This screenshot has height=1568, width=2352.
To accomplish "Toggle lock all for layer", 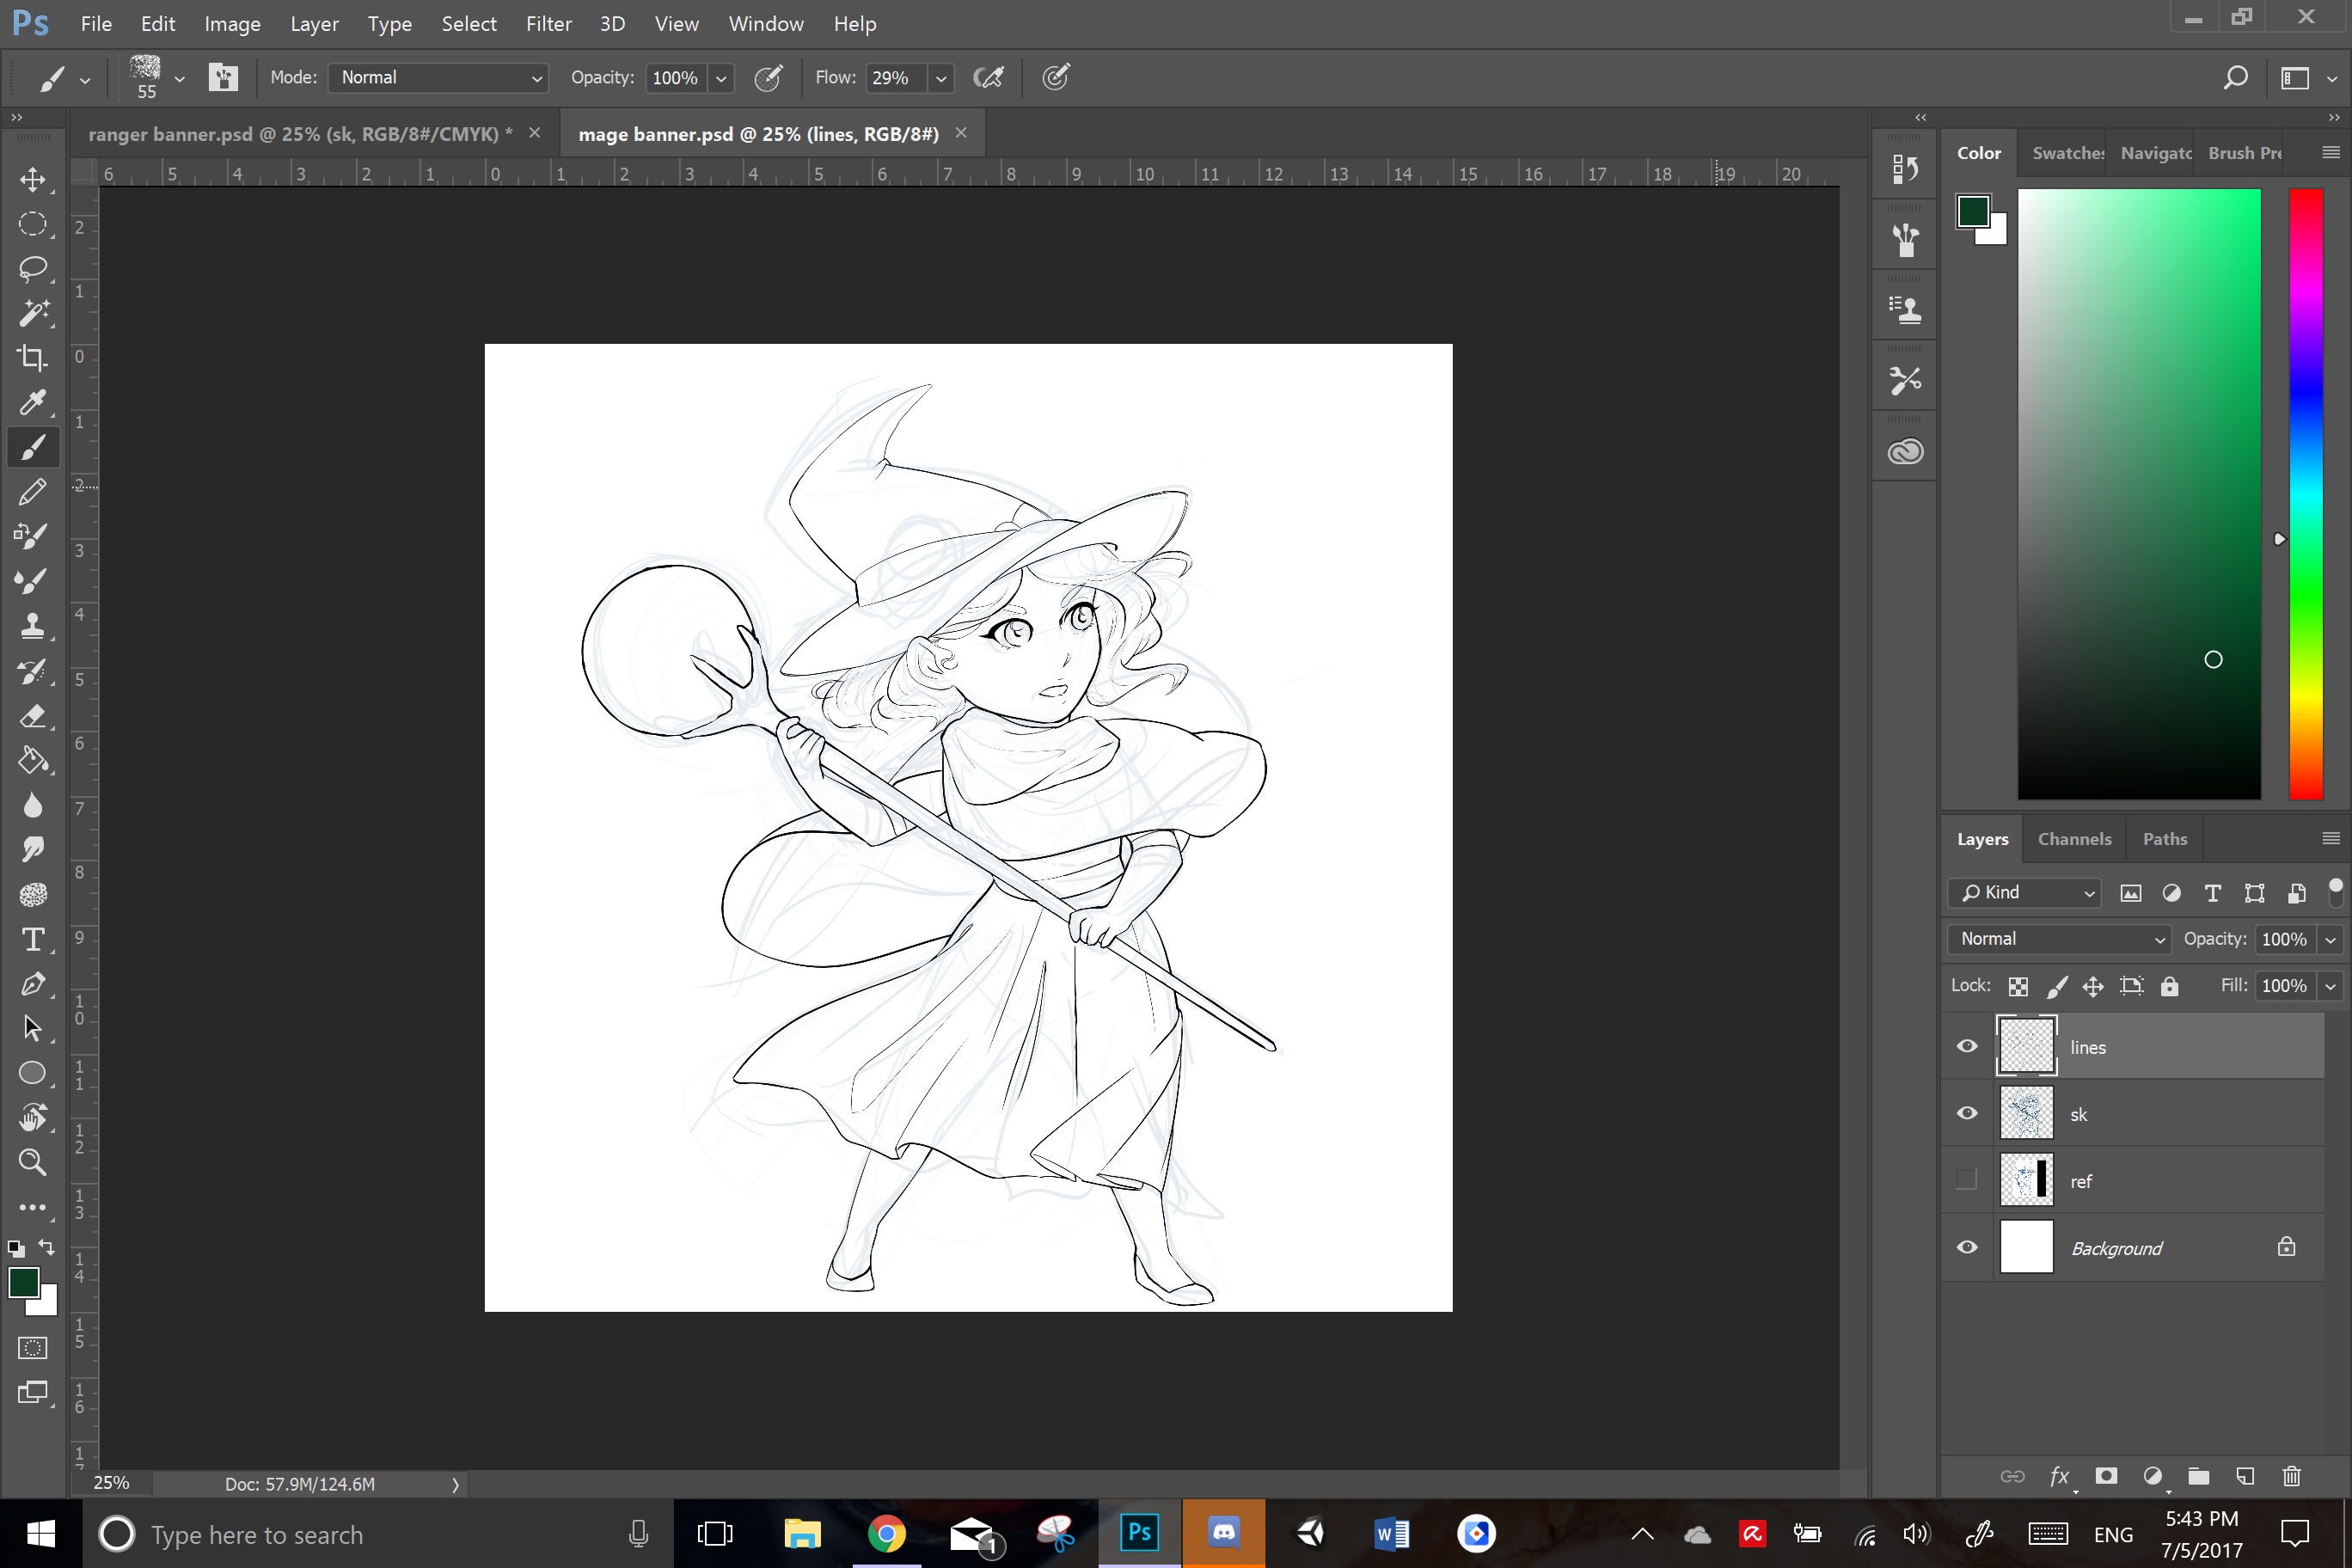I will point(2169,986).
